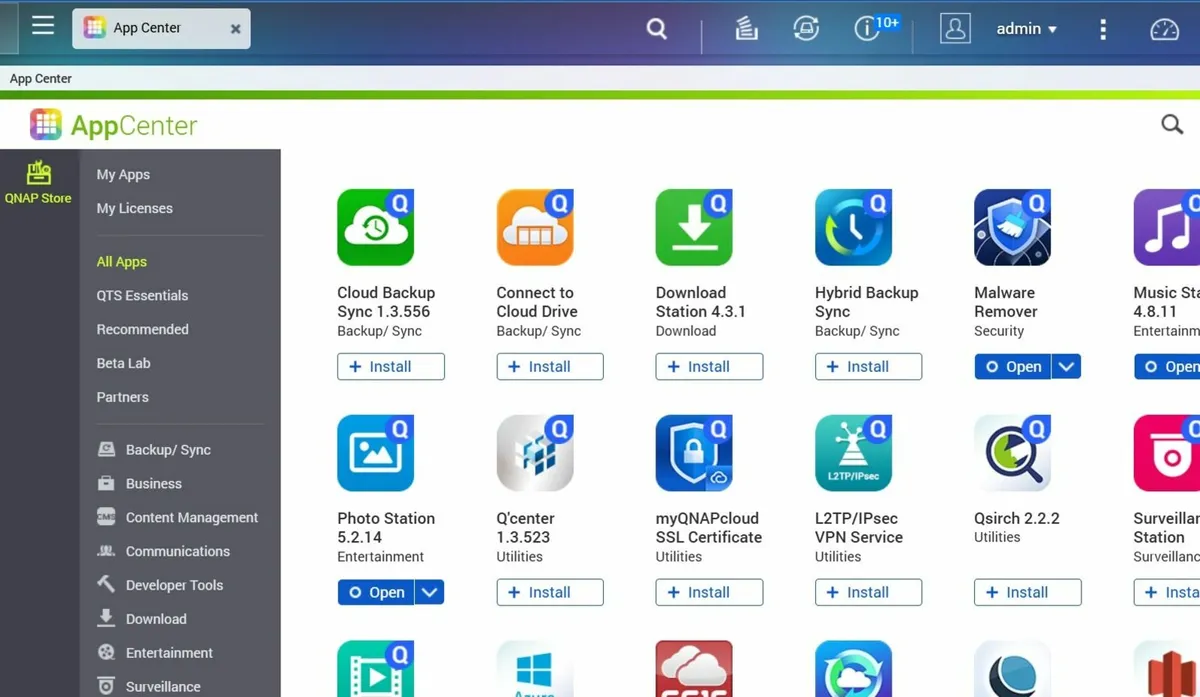Screen dimensions: 1200x697
Task: Click the Cloud Backup Sync app icon
Action: point(376,227)
